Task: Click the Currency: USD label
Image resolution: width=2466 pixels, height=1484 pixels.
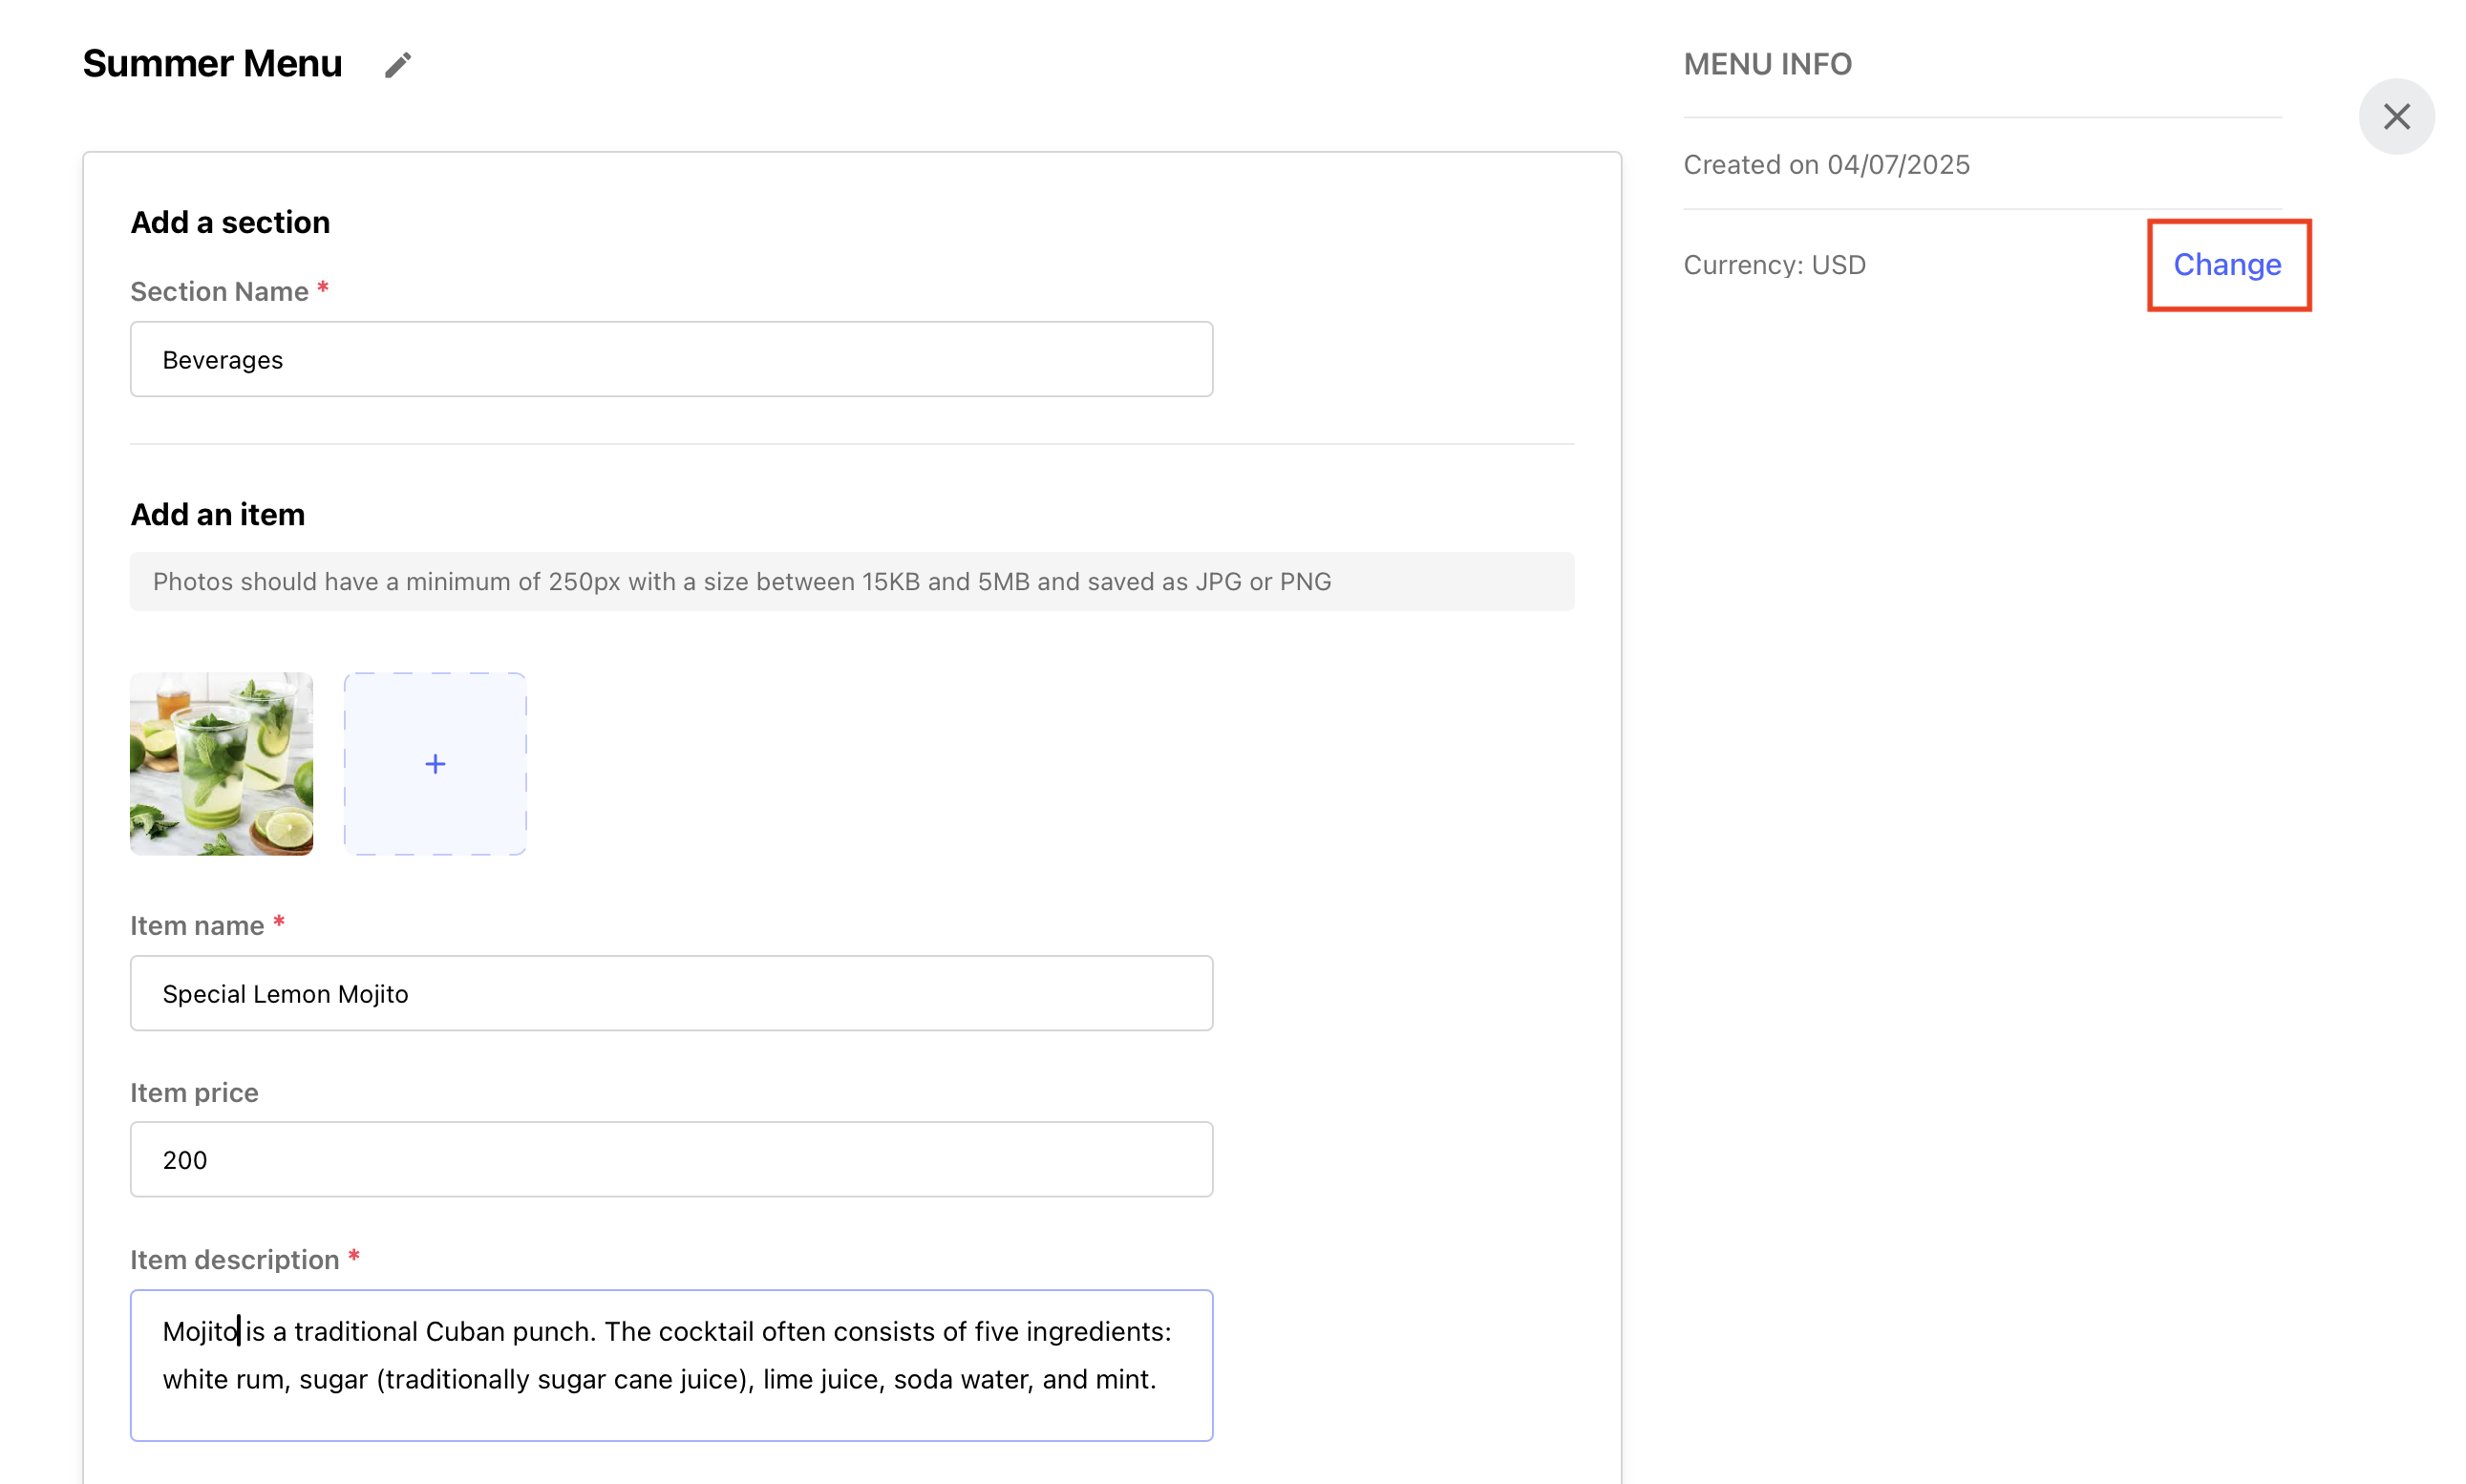Action: (1774, 265)
